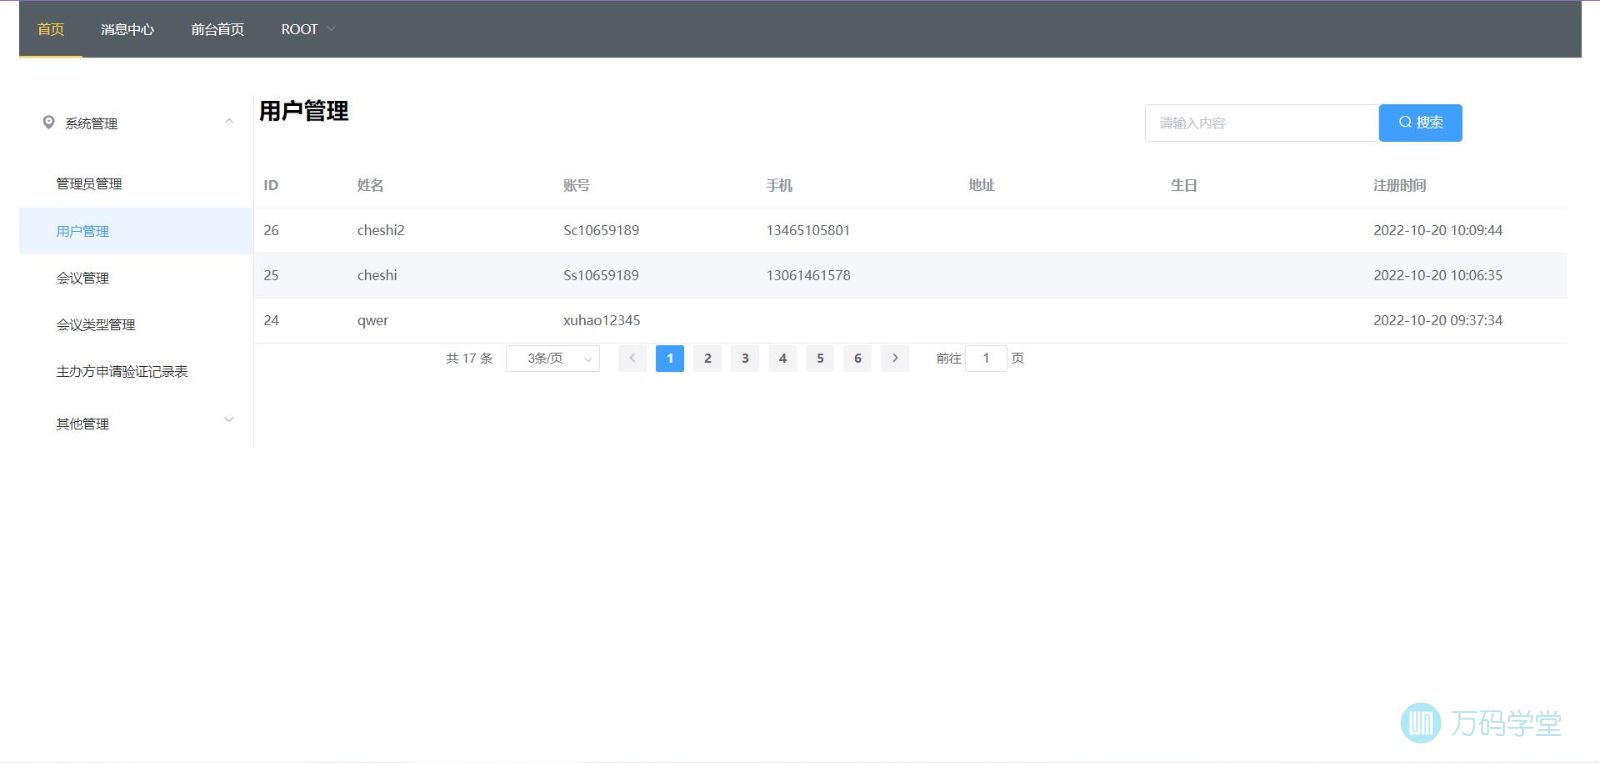Select 用户管理 in the sidebar
Viewport: 1600px width, 763px height.
[136, 231]
